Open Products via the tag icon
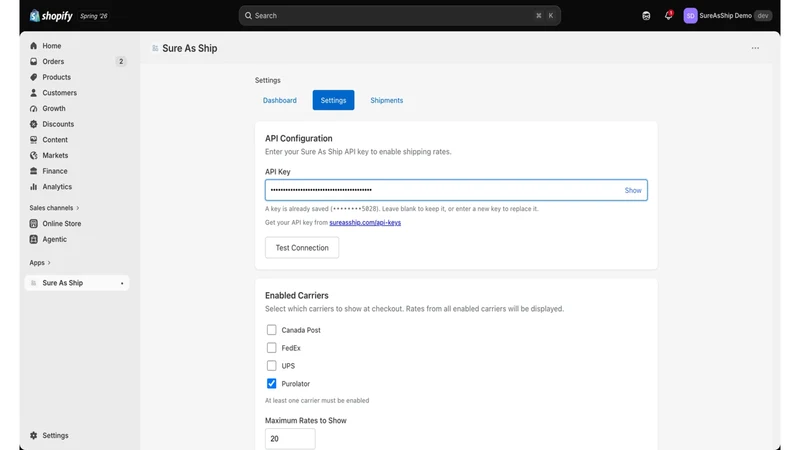The height and width of the screenshot is (450, 800). click(x=34, y=77)
